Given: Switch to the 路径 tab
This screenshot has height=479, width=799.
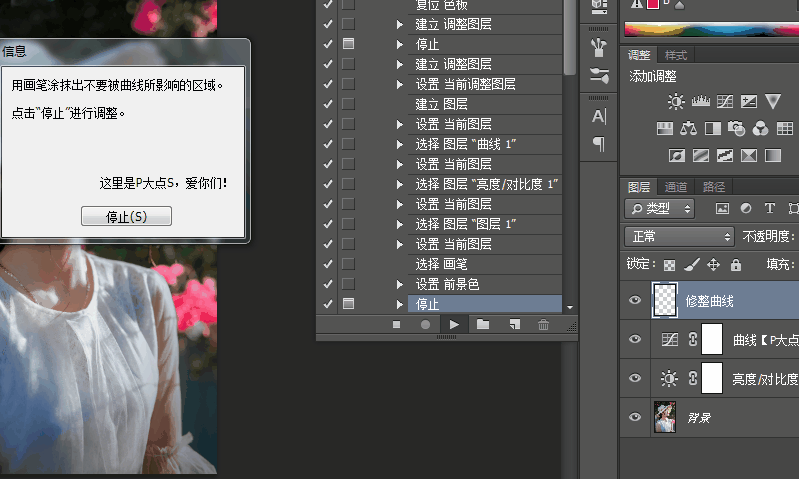Looking at the screenshot, I should coord(713,187).
